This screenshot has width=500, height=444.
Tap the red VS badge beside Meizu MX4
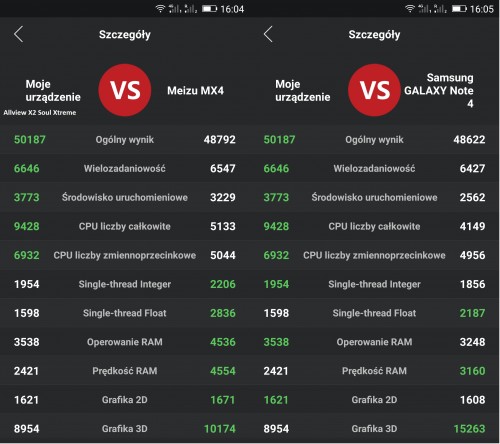click(125, 90)
